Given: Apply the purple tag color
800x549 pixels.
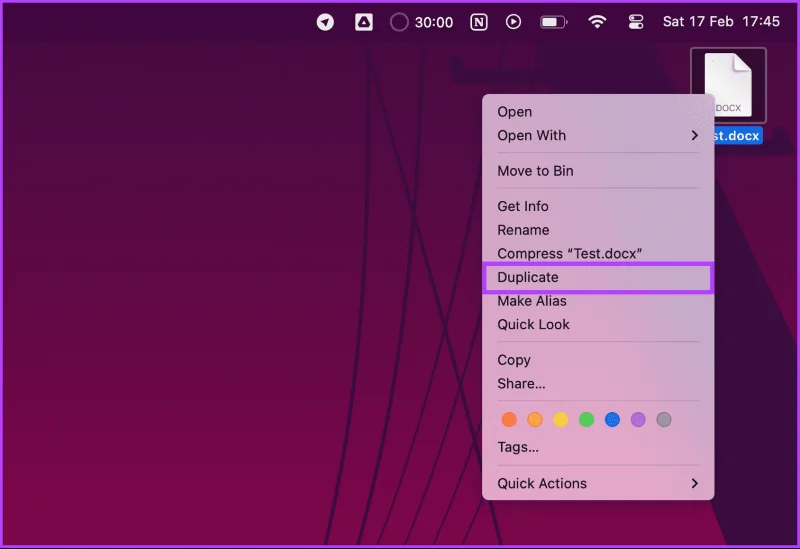Looking at the screenshot, I should point(638,420).
